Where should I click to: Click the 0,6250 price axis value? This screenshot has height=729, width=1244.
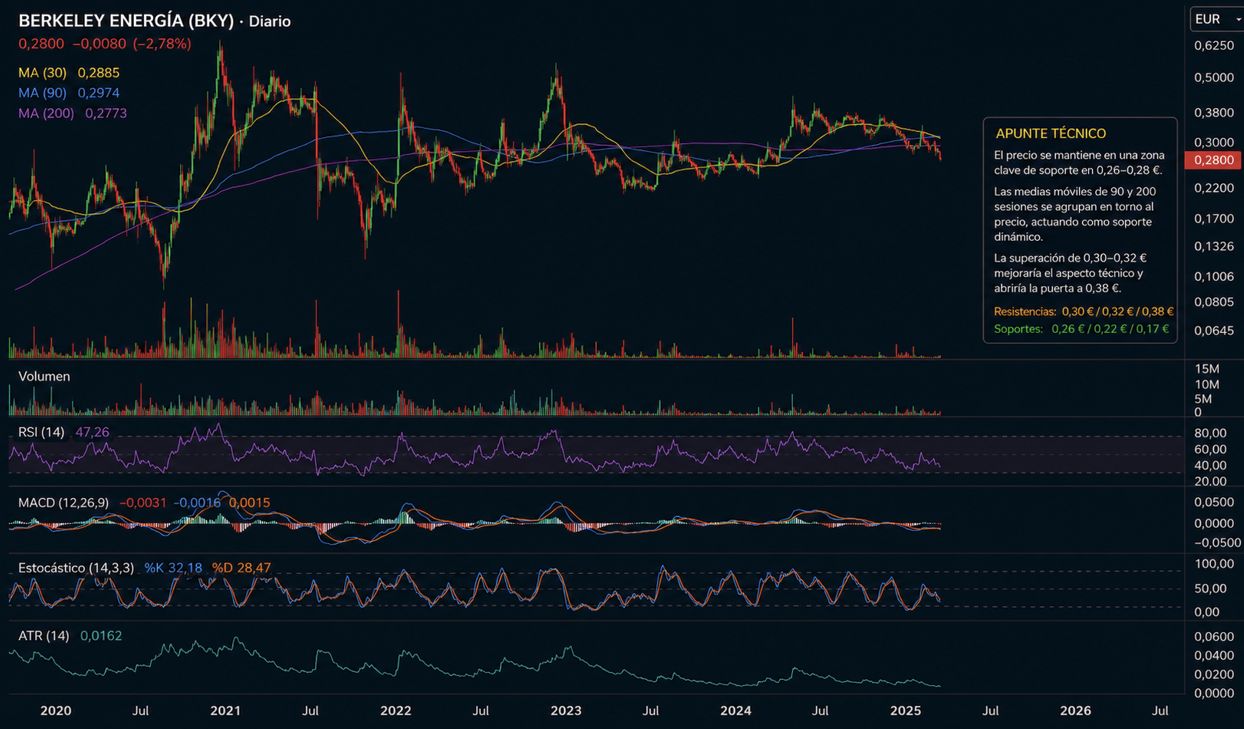pyautogui.click(x=1214, y=46)
